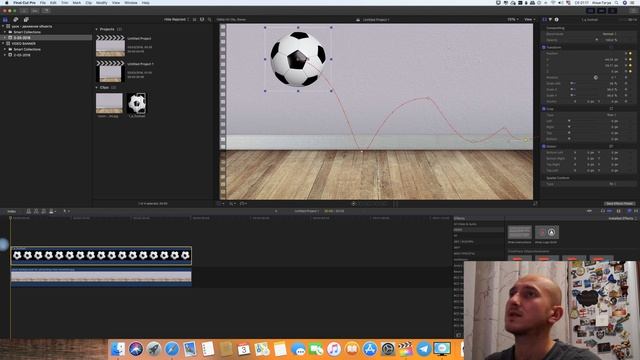Click the viewer fullscreen icon
The height and width of the screenshot is (360, 640).
535,203
